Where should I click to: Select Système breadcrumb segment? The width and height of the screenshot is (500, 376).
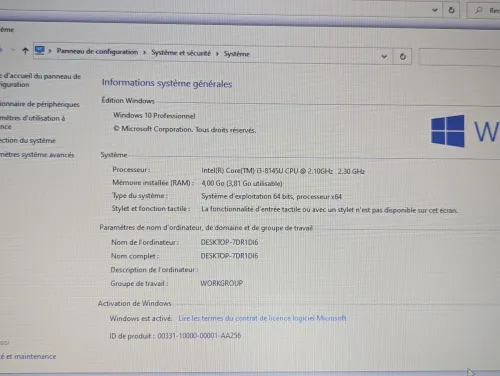[237, 54]
